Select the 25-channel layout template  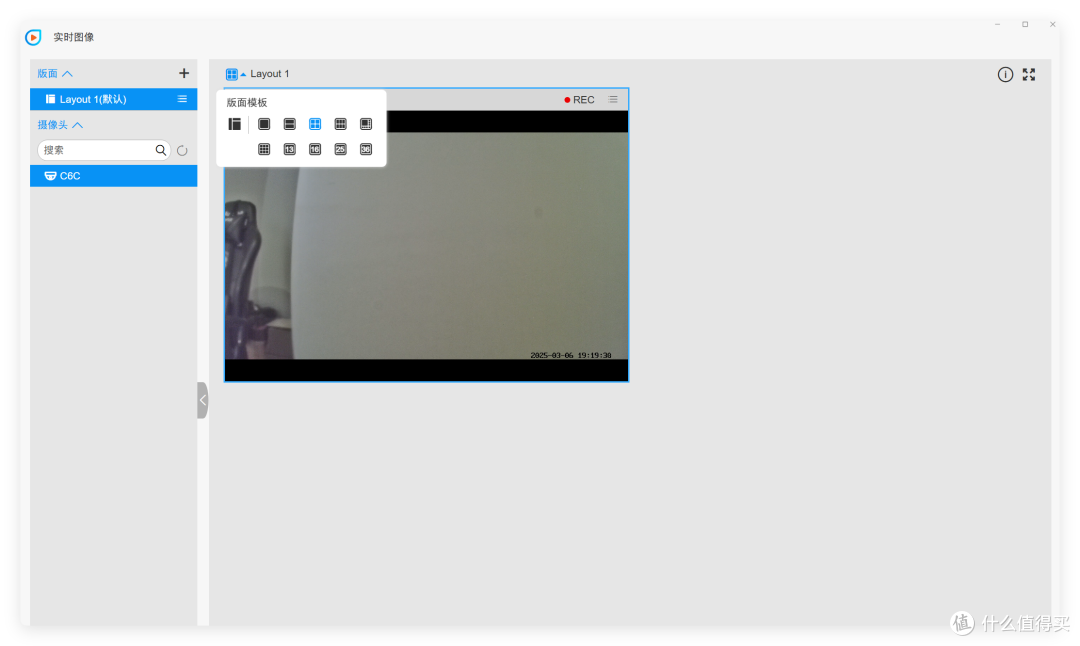point(340,149)
